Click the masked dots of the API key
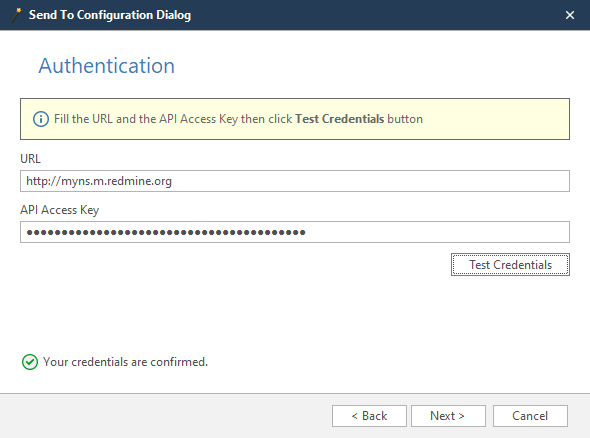 (x=166, y=233)
